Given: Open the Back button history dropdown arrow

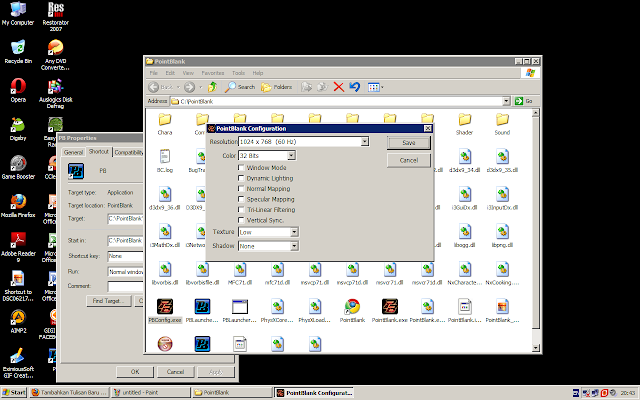Looking at the screenshot, I should (178, 87).
